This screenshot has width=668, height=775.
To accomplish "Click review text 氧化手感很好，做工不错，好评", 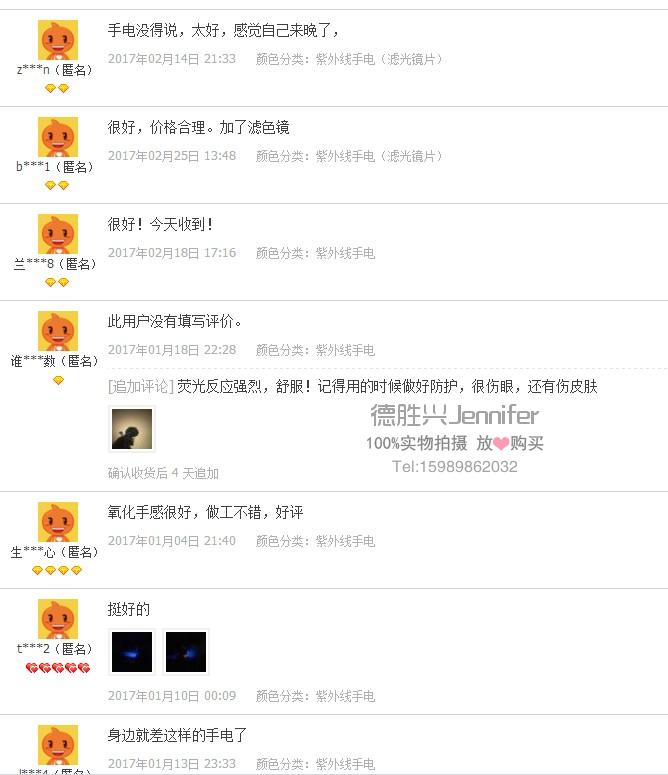I will point(206,513).
